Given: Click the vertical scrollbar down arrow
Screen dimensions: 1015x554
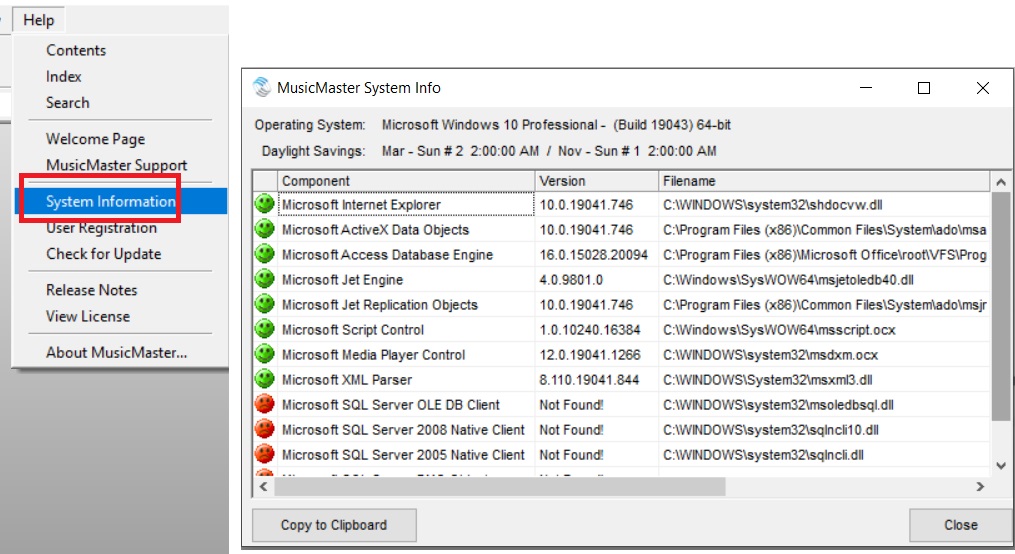Looking at the screenshot, I should click(x=1001, y=465).
